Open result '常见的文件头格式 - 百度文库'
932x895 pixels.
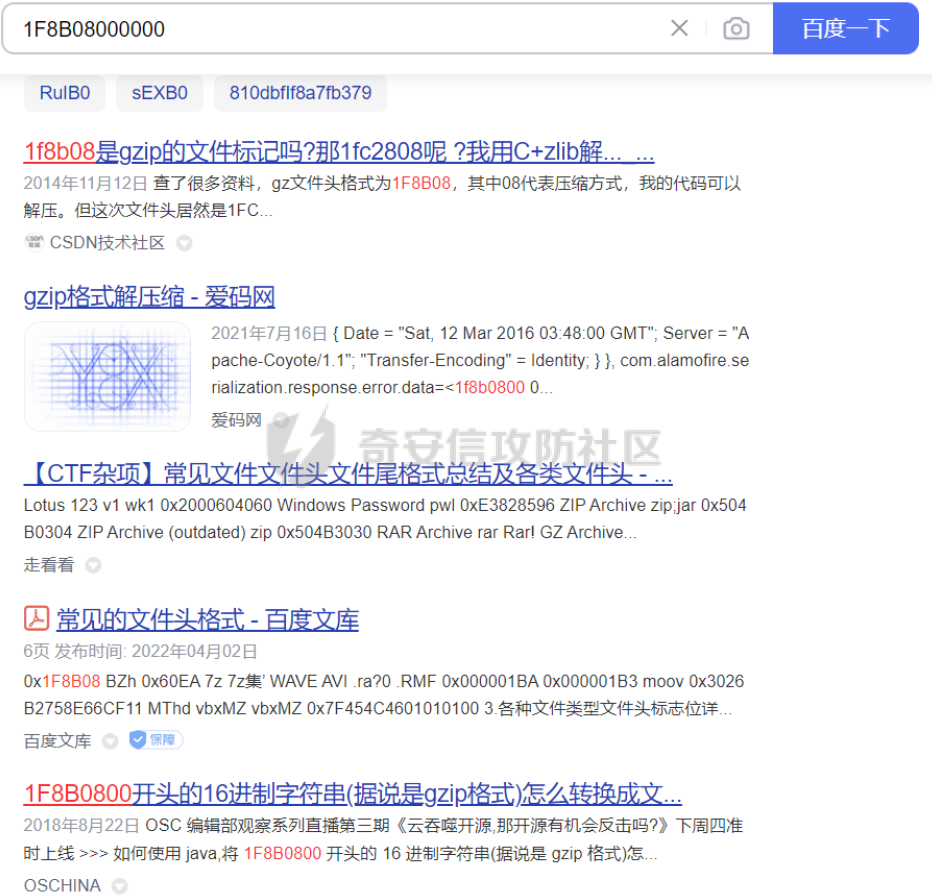click(207, 620)
